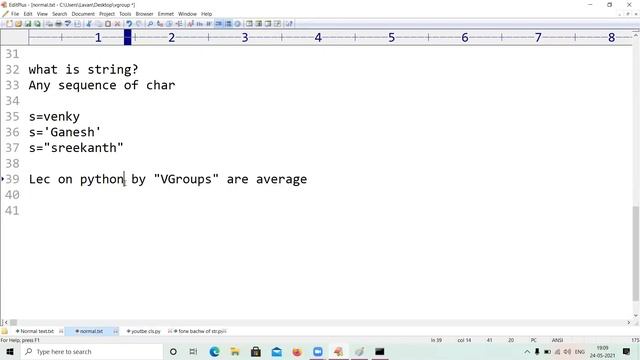Click the Save All toolbar icon
Screen dimensions: 640x360
coord(37,24)
